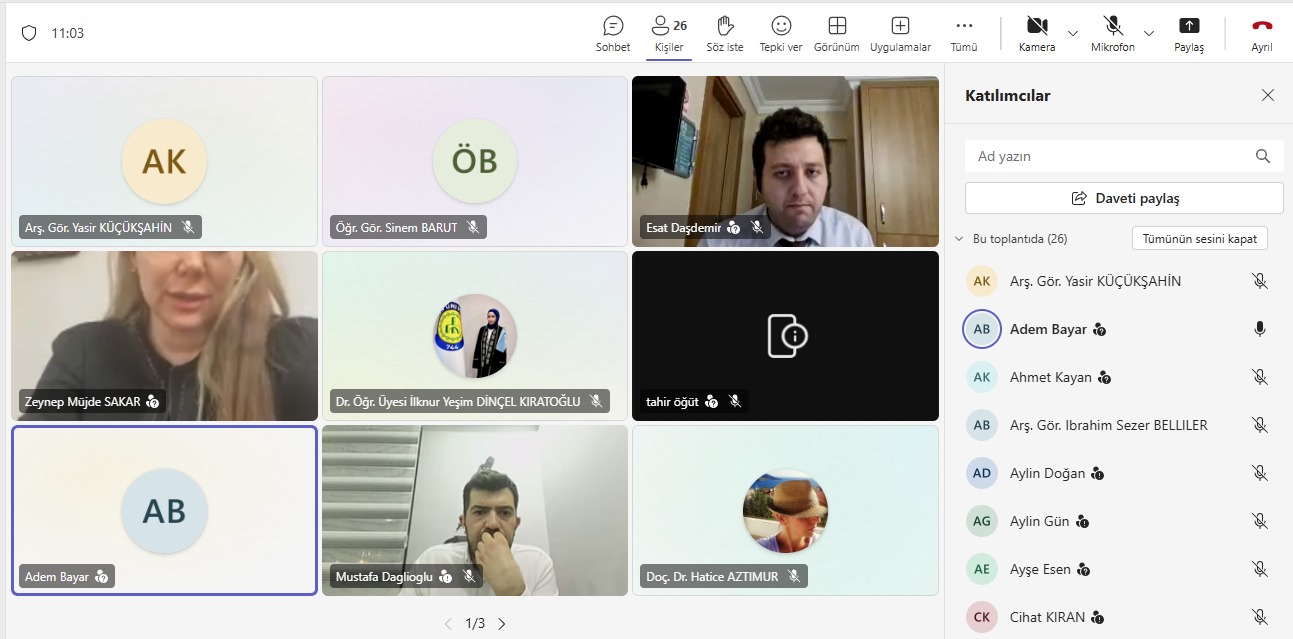Image resolution: width=1293 pixels, height=639 pixels.
Task: Expand the Mikrofon options dropdown arrow
Action: (1149, 33)
